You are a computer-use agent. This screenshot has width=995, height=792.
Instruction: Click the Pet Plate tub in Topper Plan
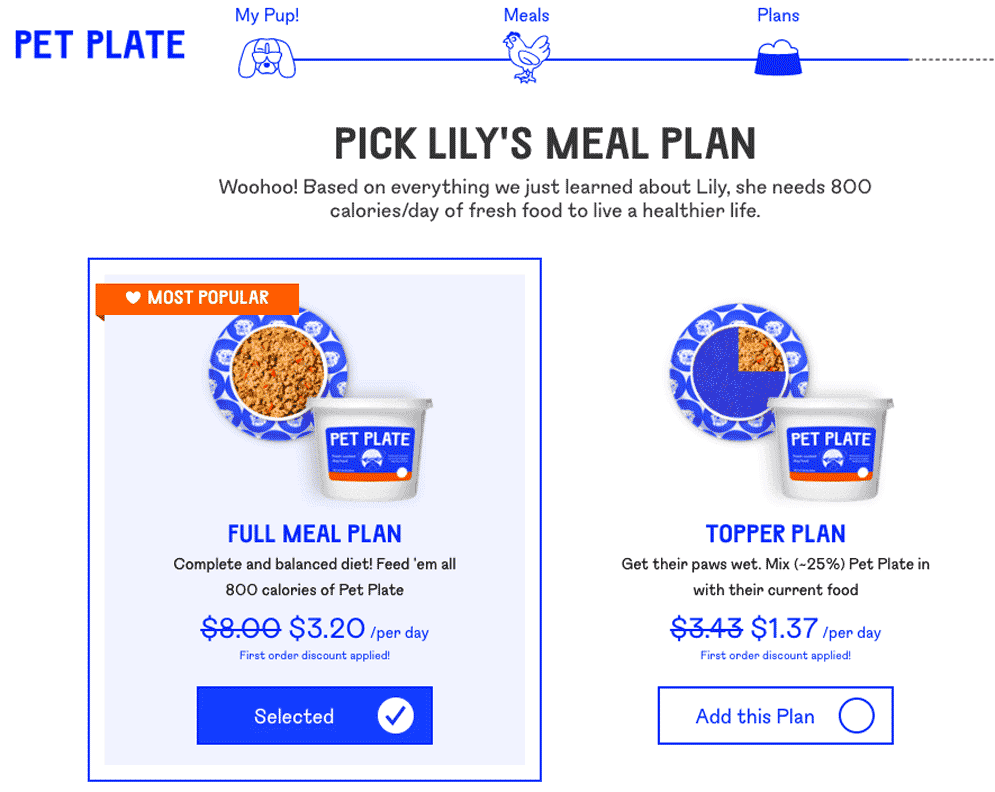[x=830, y=449]
